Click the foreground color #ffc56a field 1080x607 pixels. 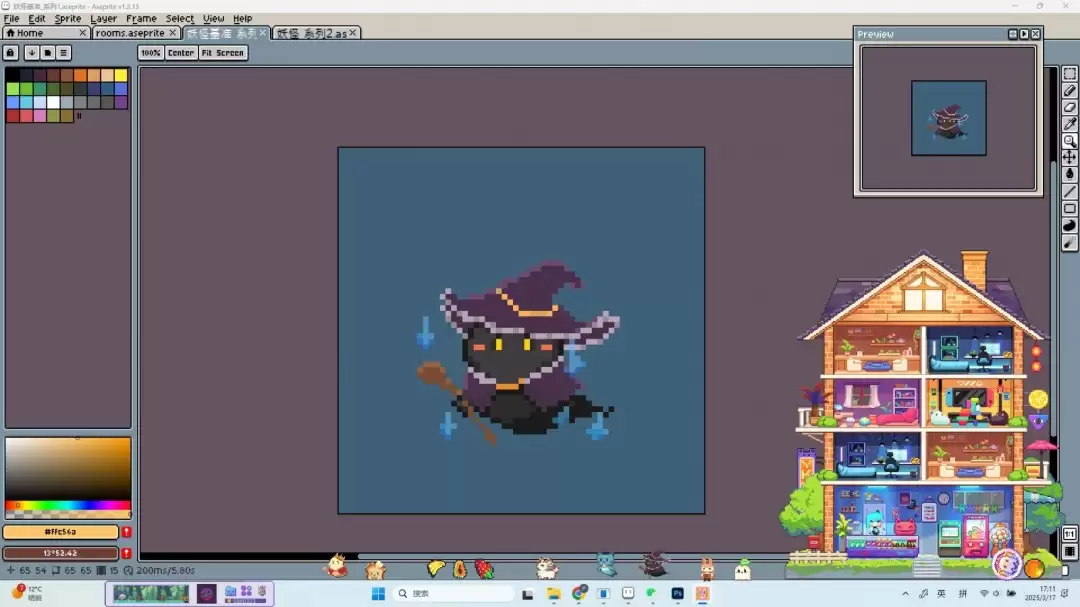(x=60, y=532)
